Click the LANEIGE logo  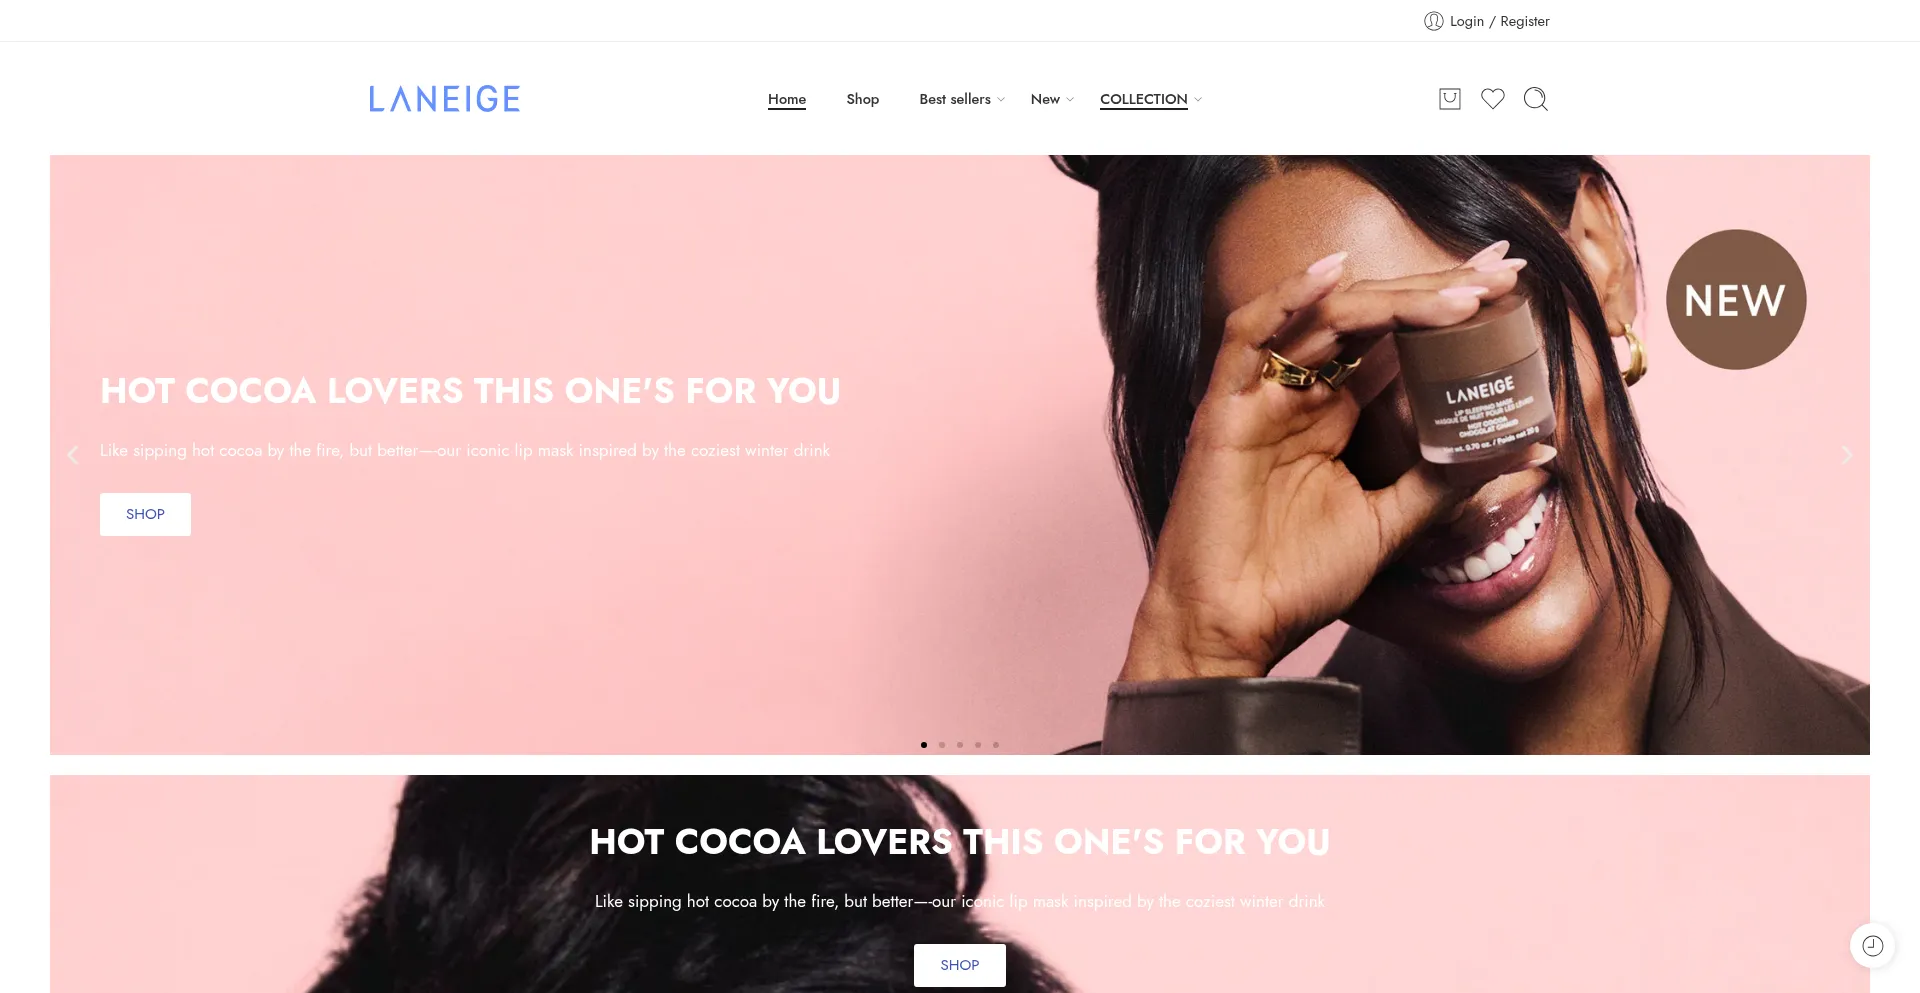click(444, 98)
